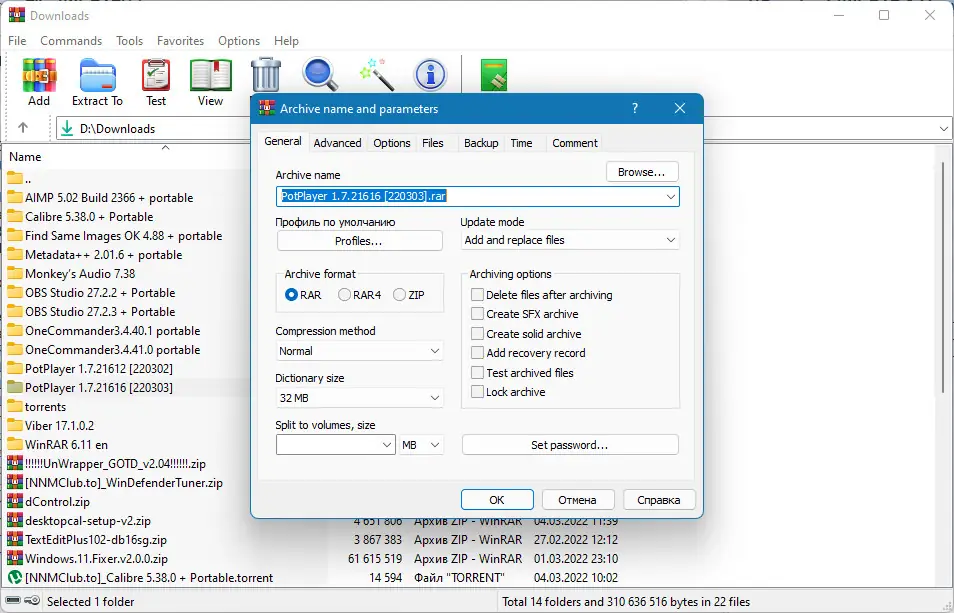Click the green Repair toolbar icon
This screenshot has height=613, width=954.
[493, 75]
